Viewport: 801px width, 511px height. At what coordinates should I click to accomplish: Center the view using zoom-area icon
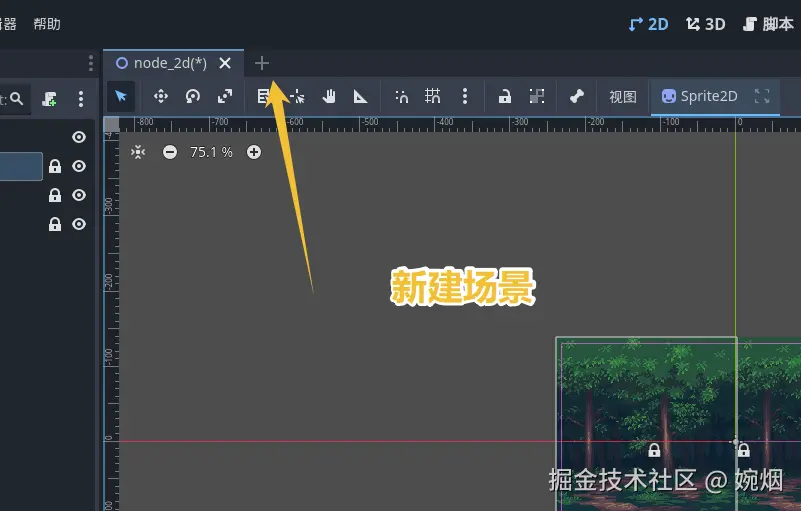click(x=138, y=152)
